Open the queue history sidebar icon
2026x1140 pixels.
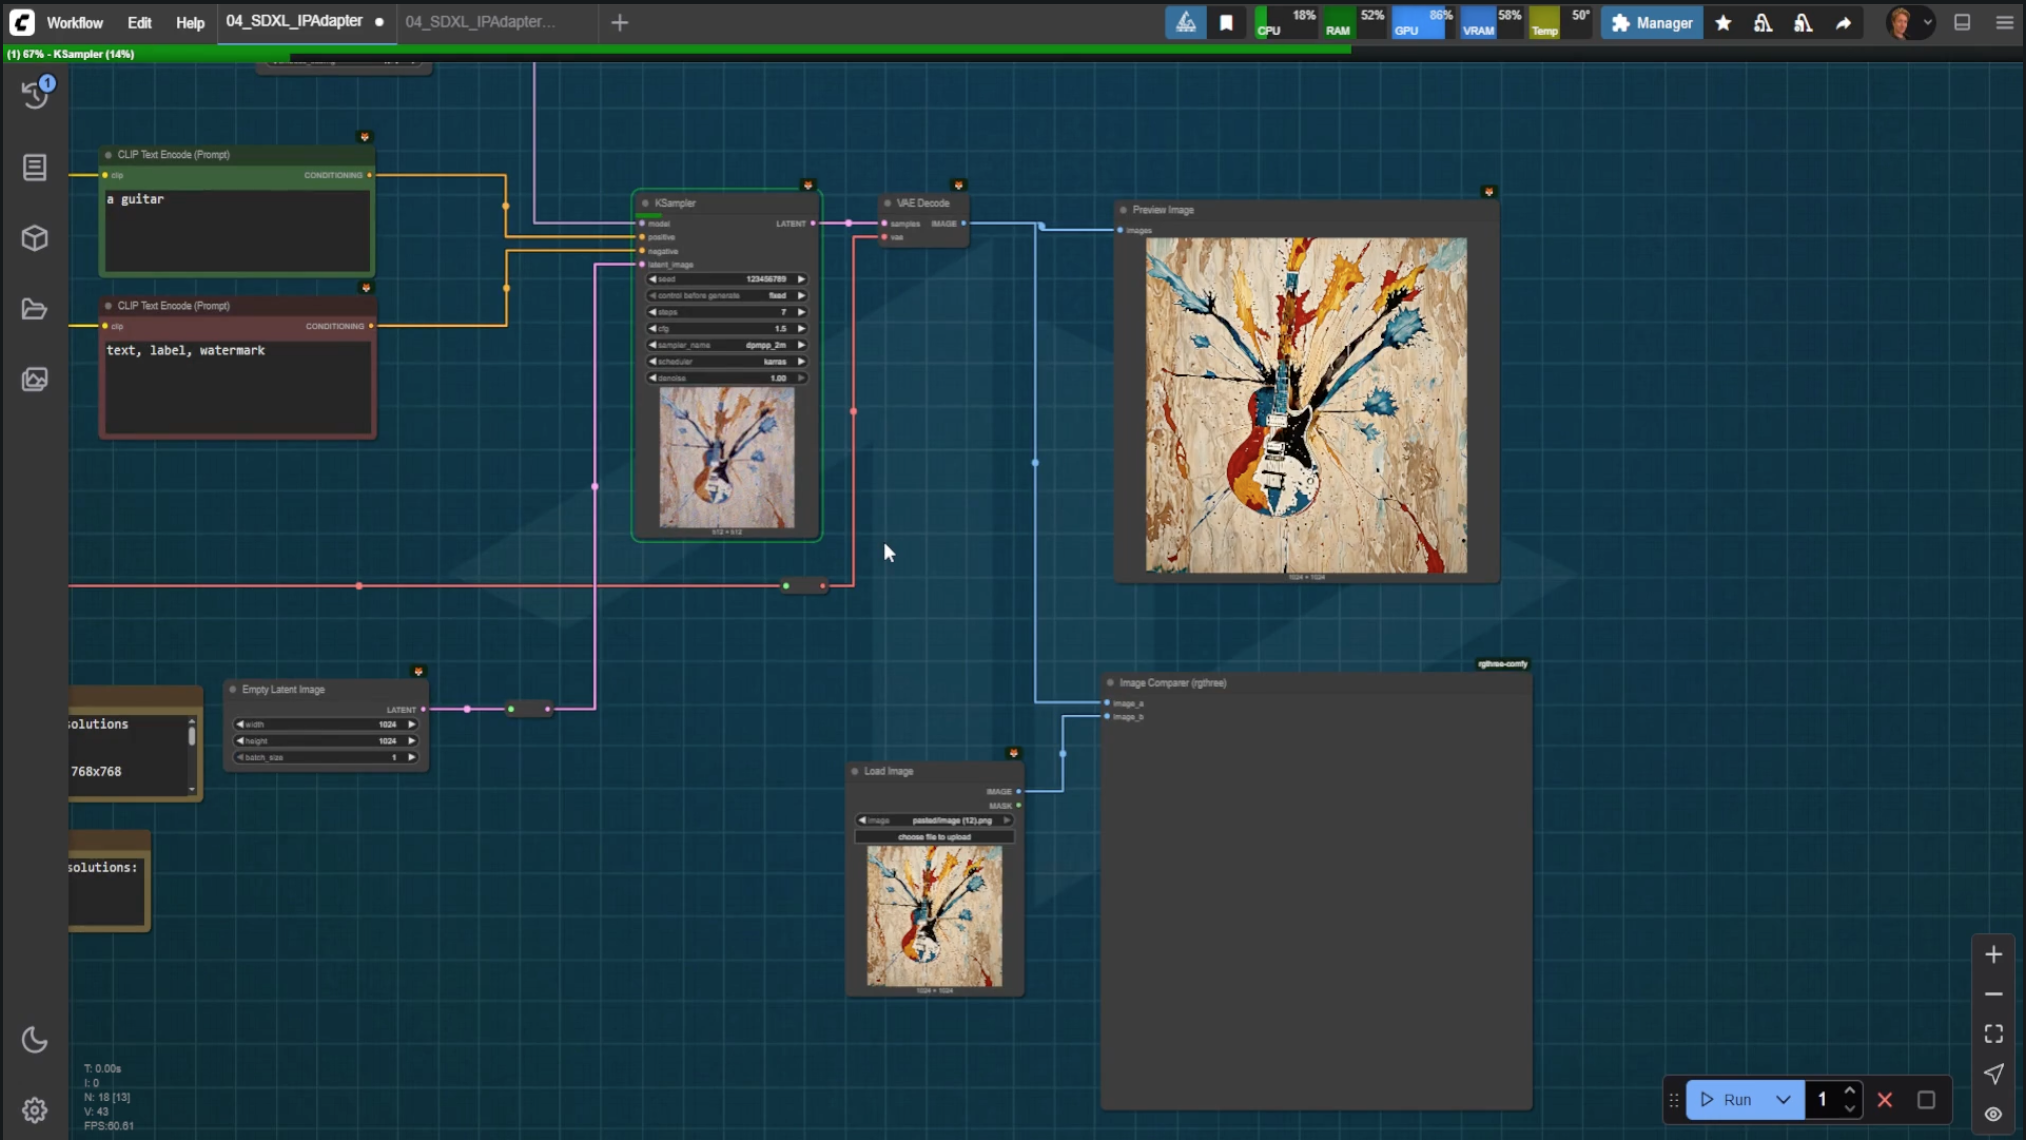pyautogui.click(x=35, y=94)
